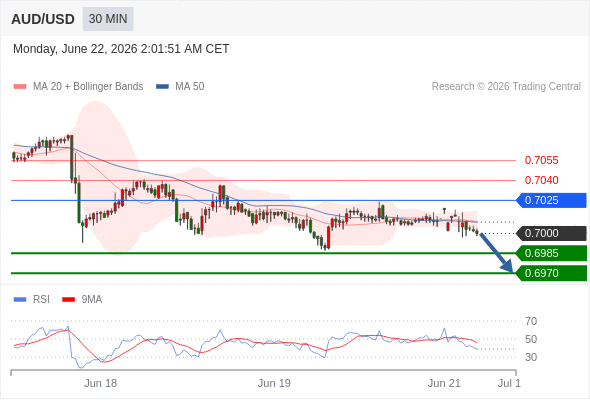Click the Jun 21 date axis label
This screenshot has width=590, height=400.
[444, 383]
